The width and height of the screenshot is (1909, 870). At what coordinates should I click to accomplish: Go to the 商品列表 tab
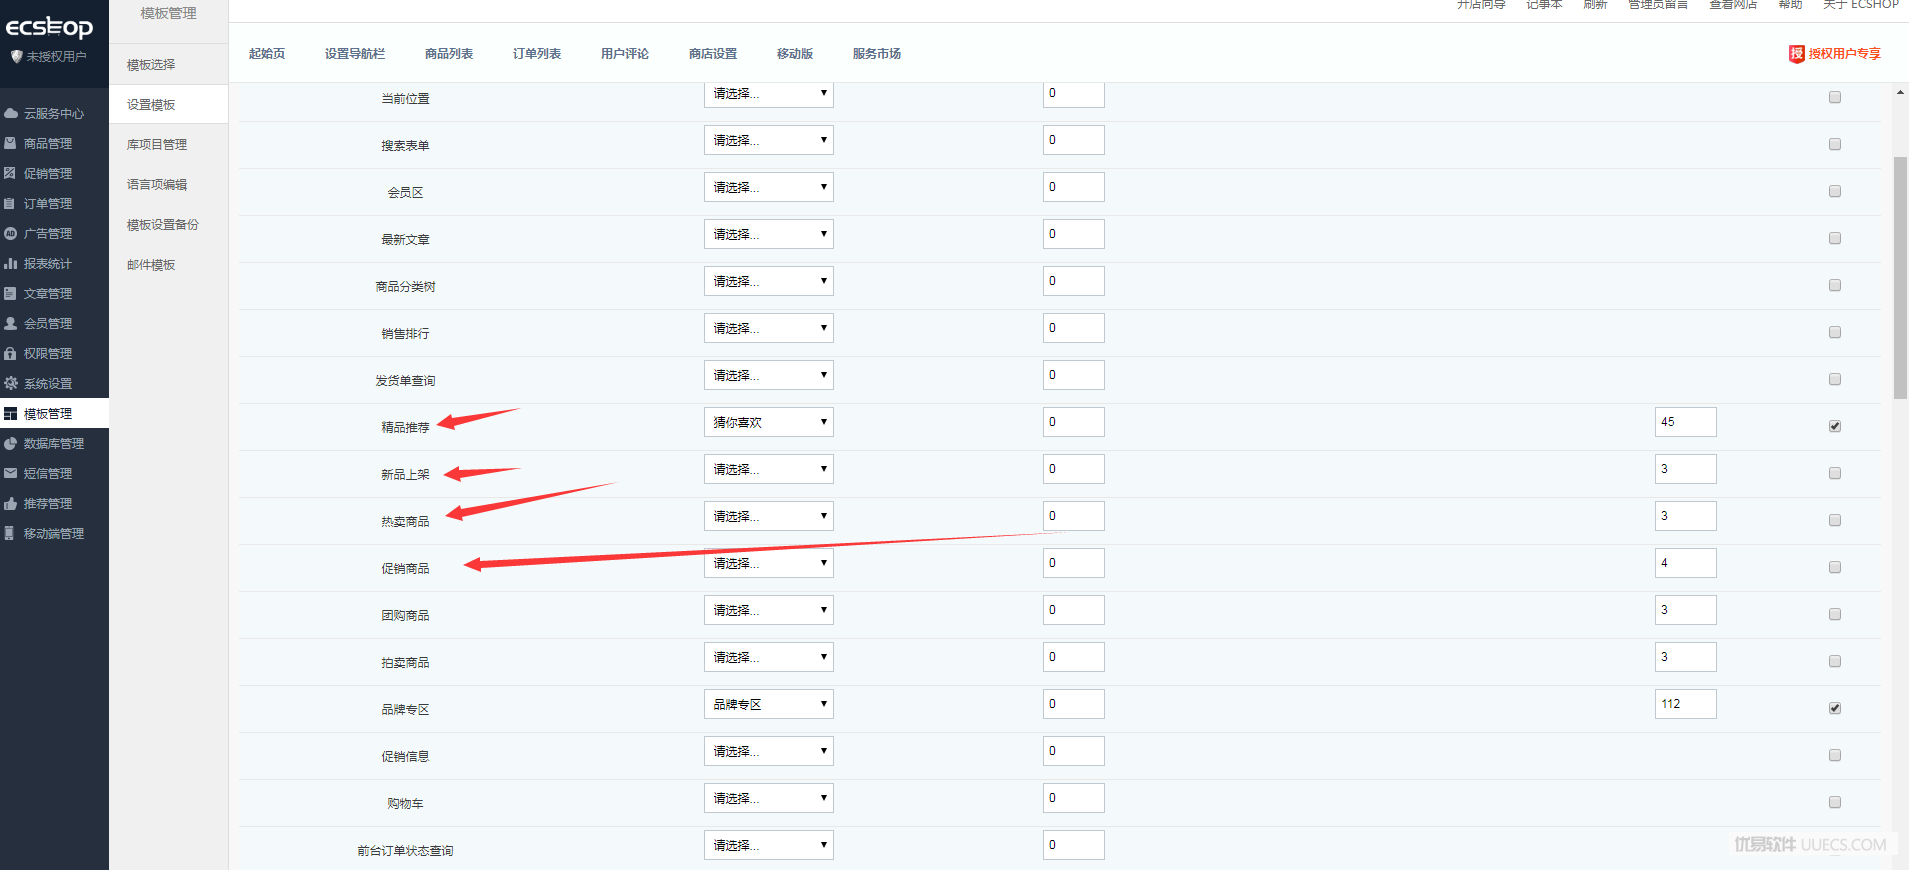449,54
